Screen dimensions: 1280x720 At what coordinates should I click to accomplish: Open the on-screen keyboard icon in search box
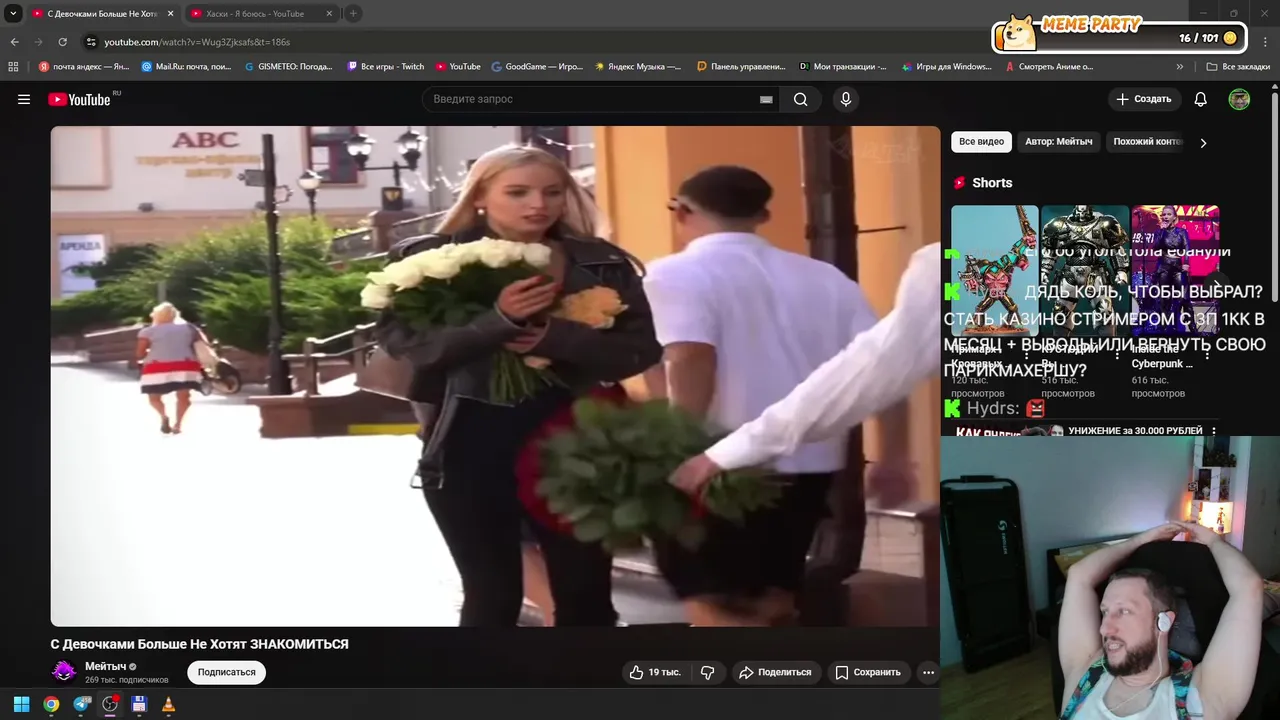pyautogui.click(x=766, y=99)
